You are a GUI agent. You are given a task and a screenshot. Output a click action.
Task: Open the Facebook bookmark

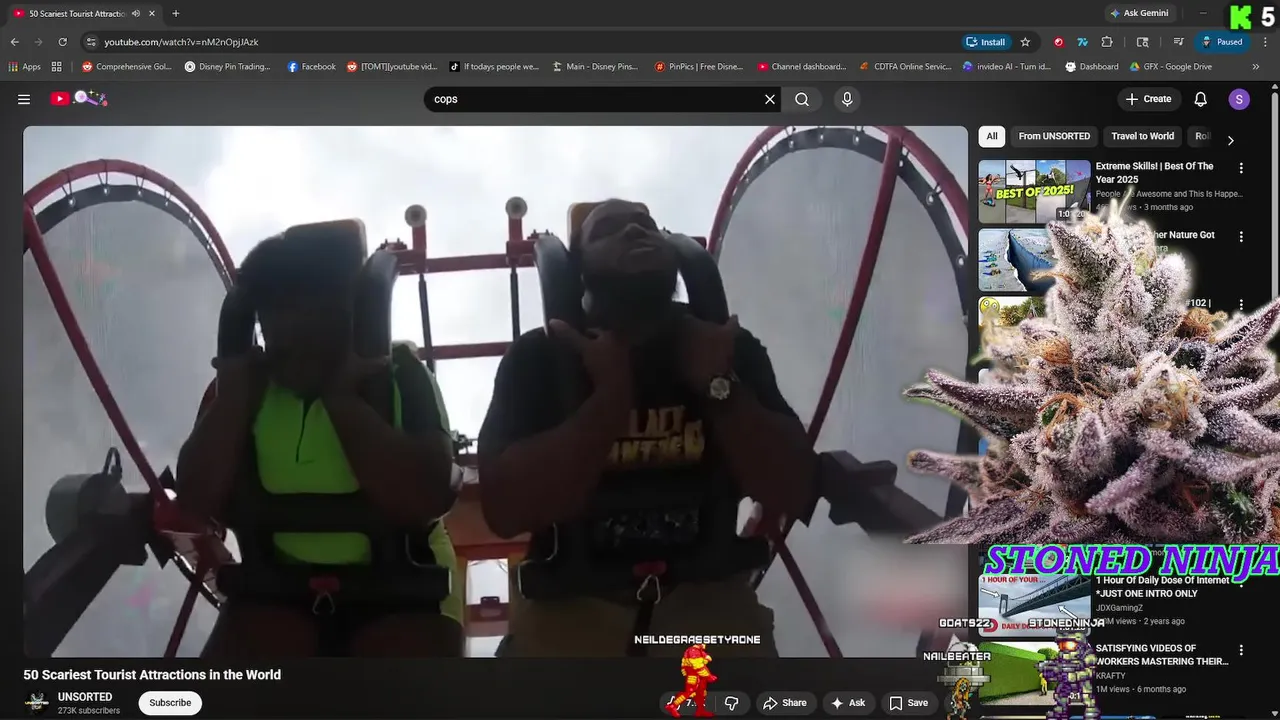[x=312, y=67]
